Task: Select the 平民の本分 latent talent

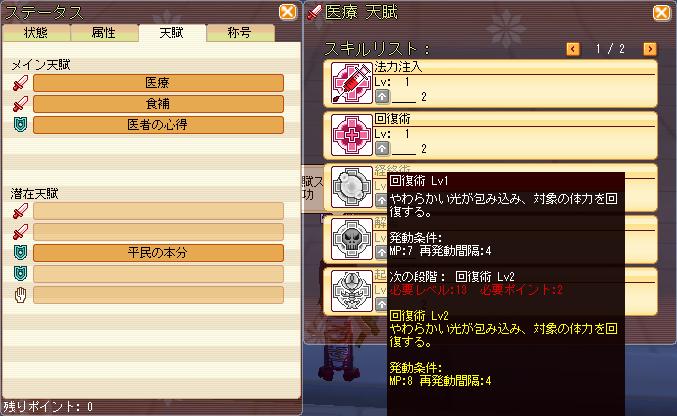Action: click(x=158, y=253)
